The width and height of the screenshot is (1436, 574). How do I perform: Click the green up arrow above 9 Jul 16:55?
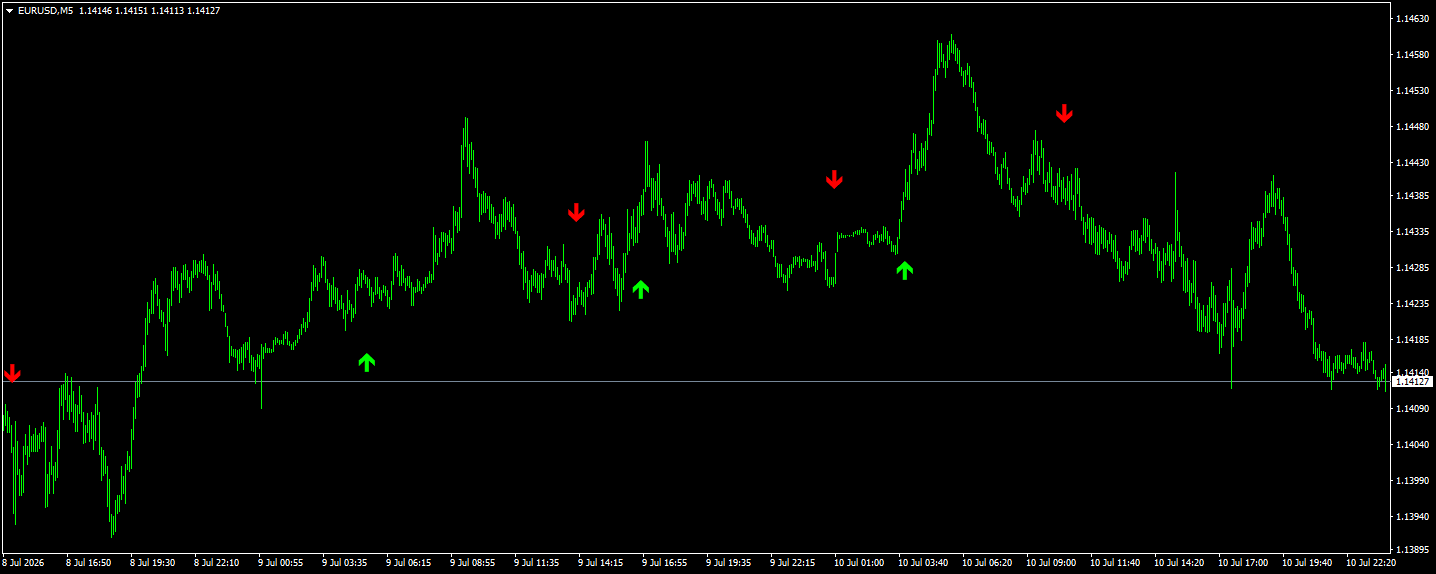click(641, 289)
